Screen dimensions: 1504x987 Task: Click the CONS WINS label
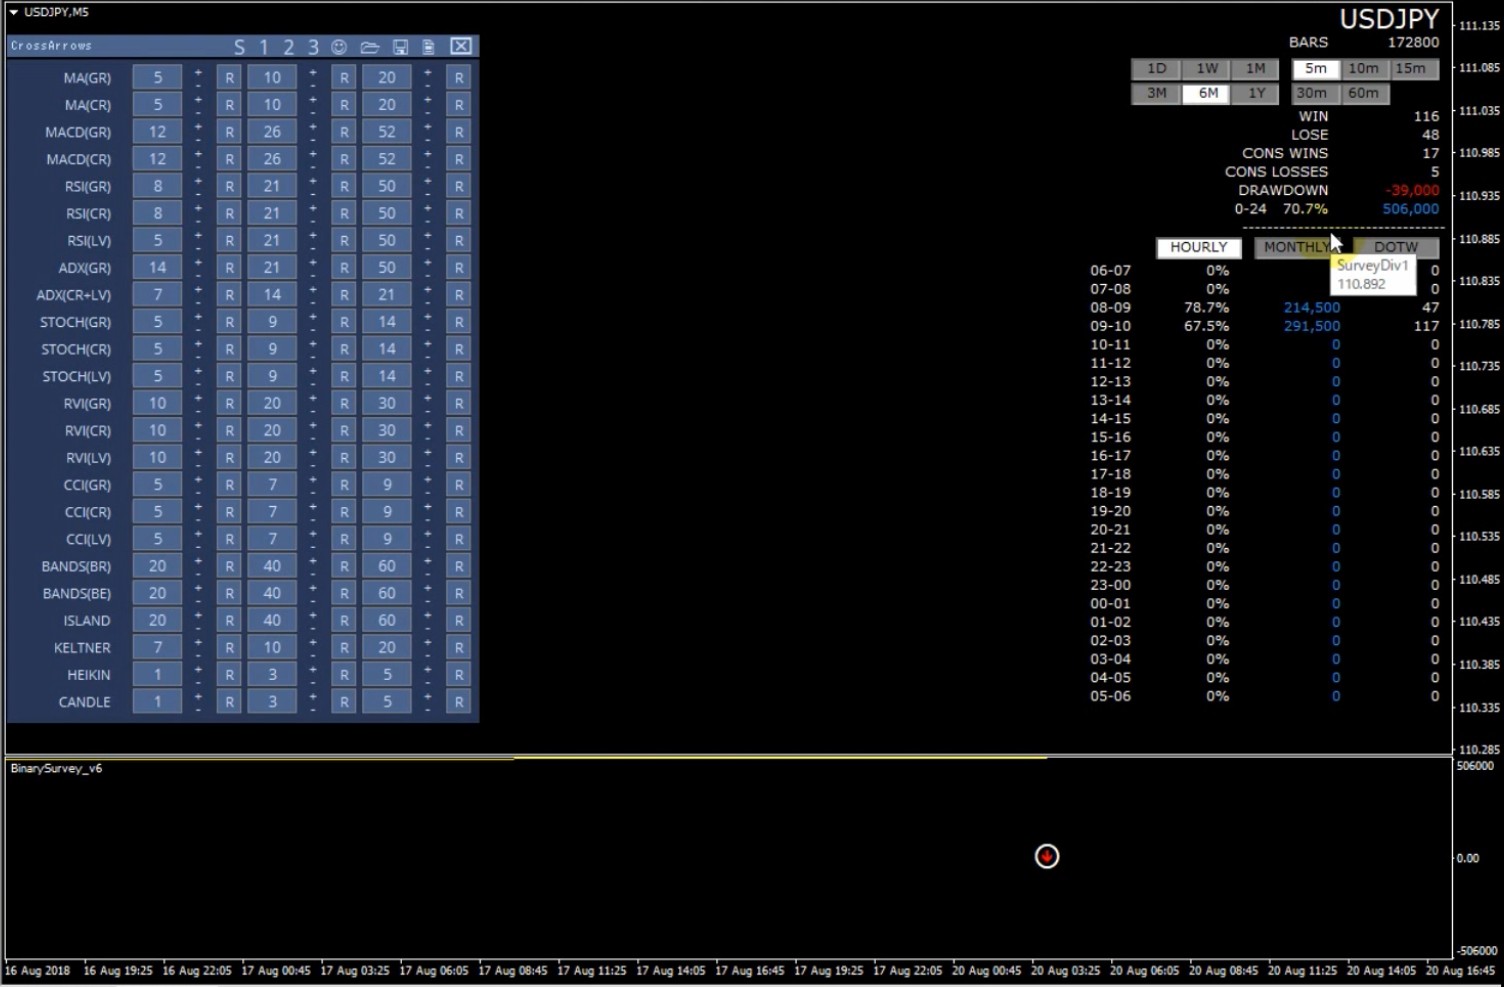point(1285,153)
